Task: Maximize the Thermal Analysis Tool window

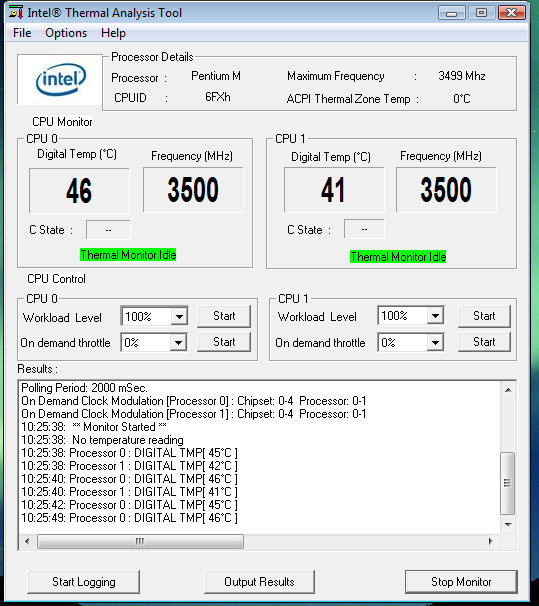Action: tap(481, 13)
